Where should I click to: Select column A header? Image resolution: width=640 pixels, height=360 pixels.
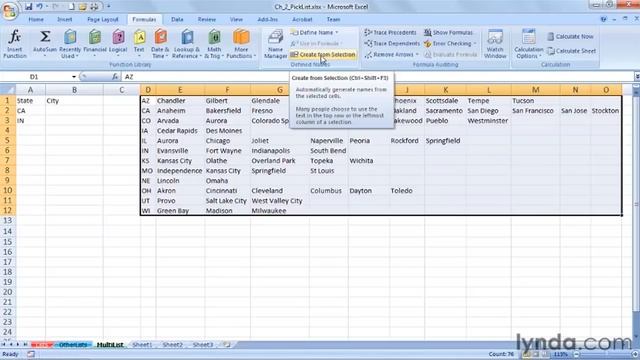click(30, 90)
